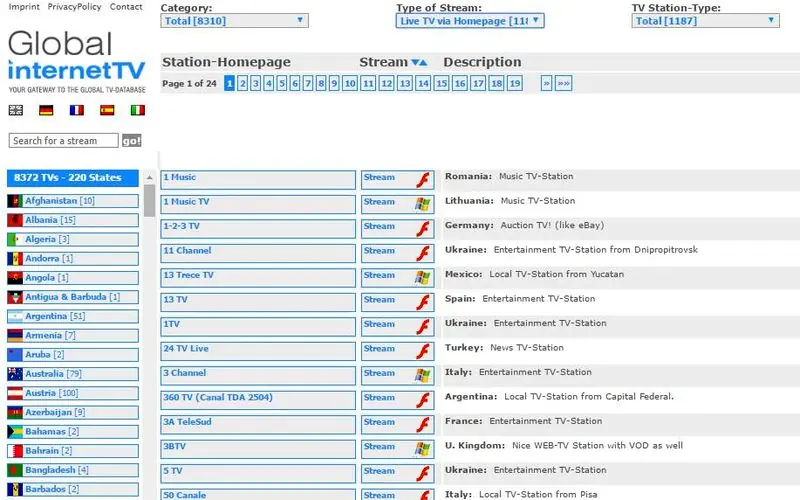Open the 3BTV station homepage
800x500 pixels.
(258, 449)
